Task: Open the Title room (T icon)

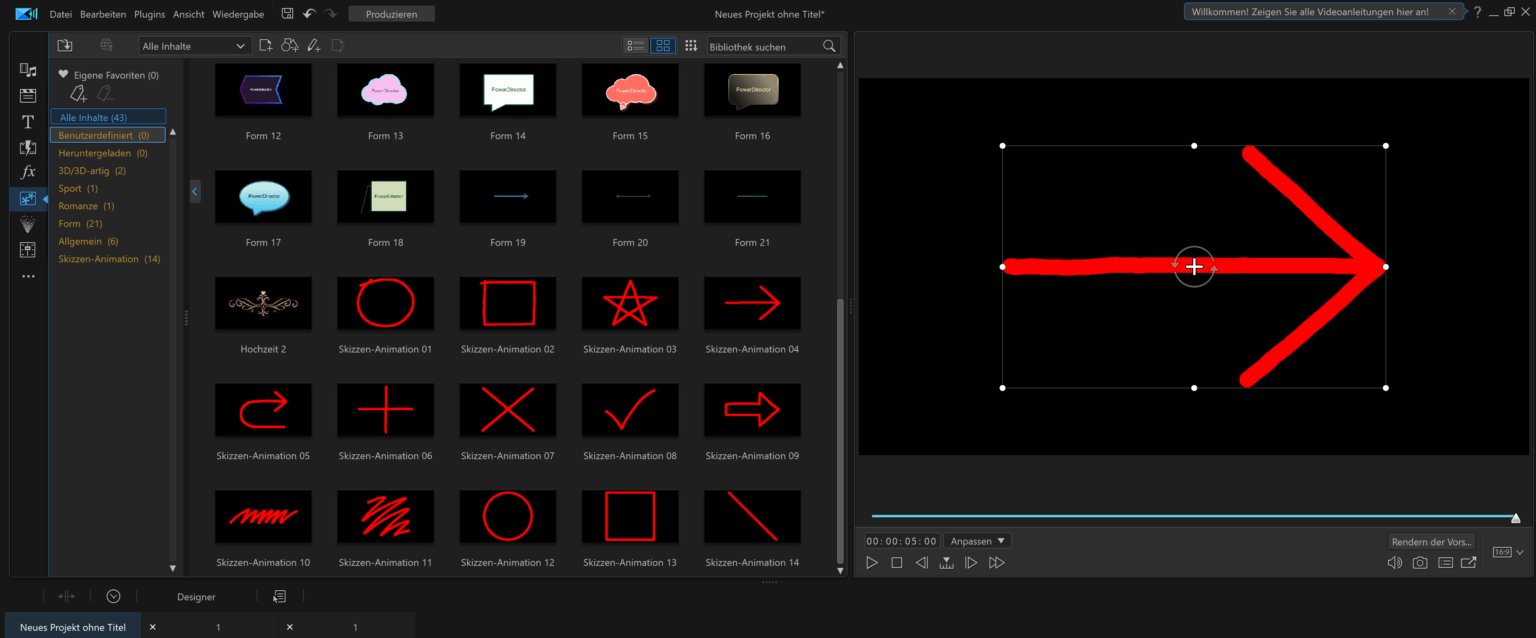Action: 28,122
